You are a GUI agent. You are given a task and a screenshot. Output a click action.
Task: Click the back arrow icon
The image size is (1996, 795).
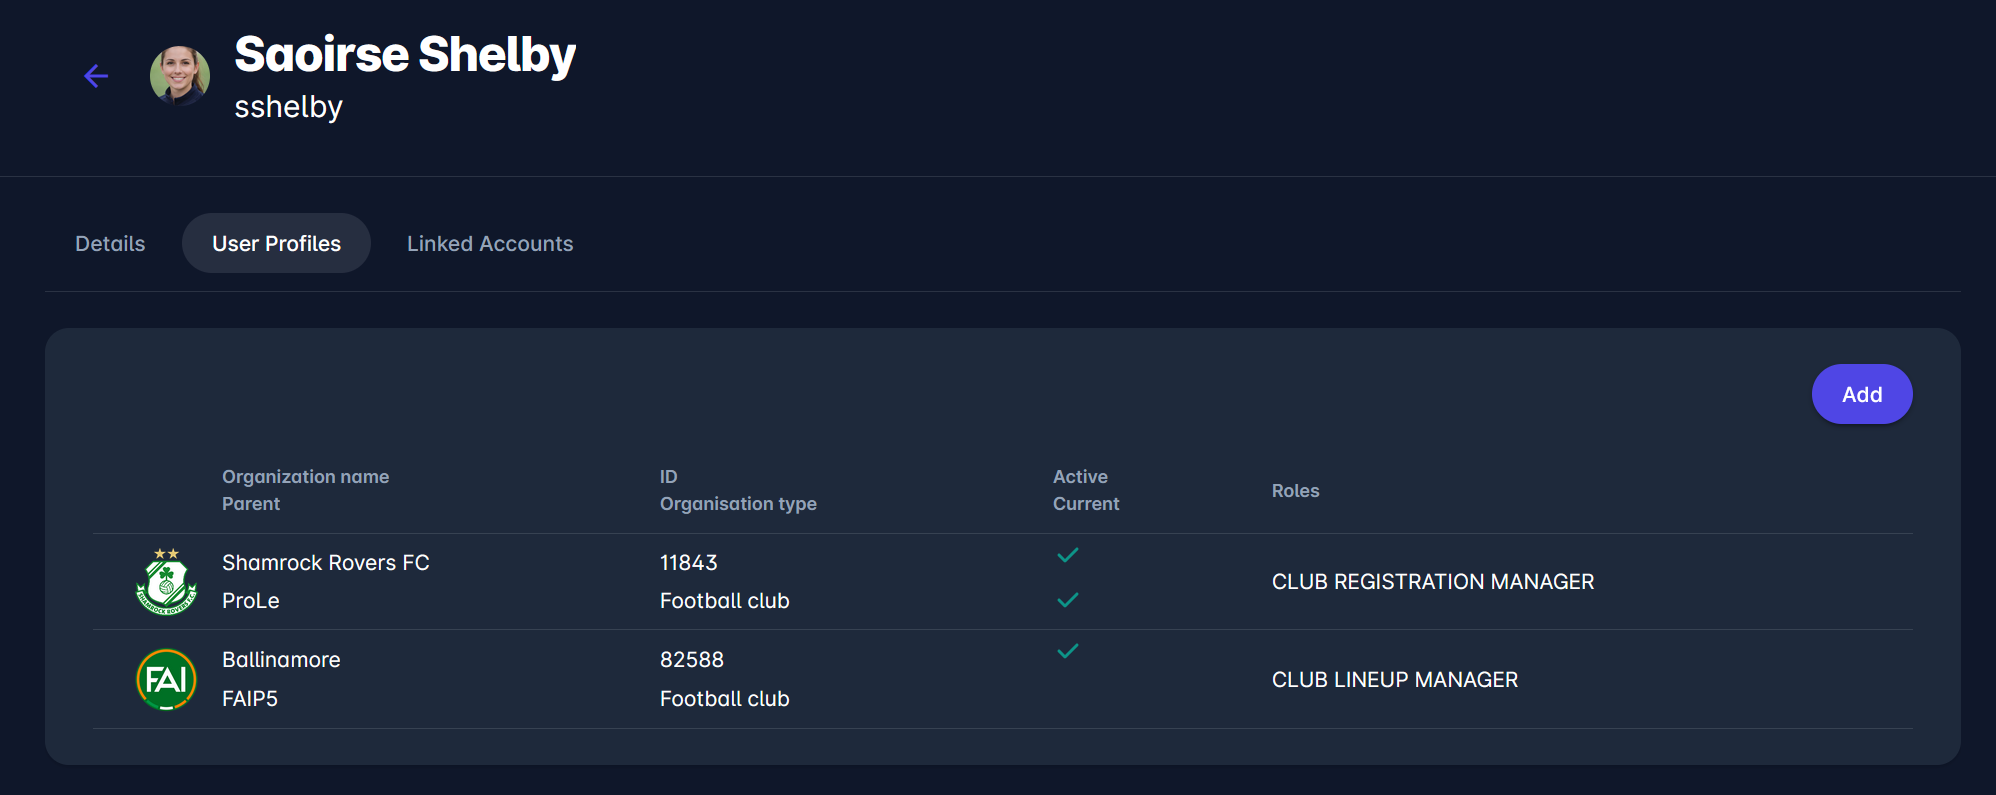[96, 76]
